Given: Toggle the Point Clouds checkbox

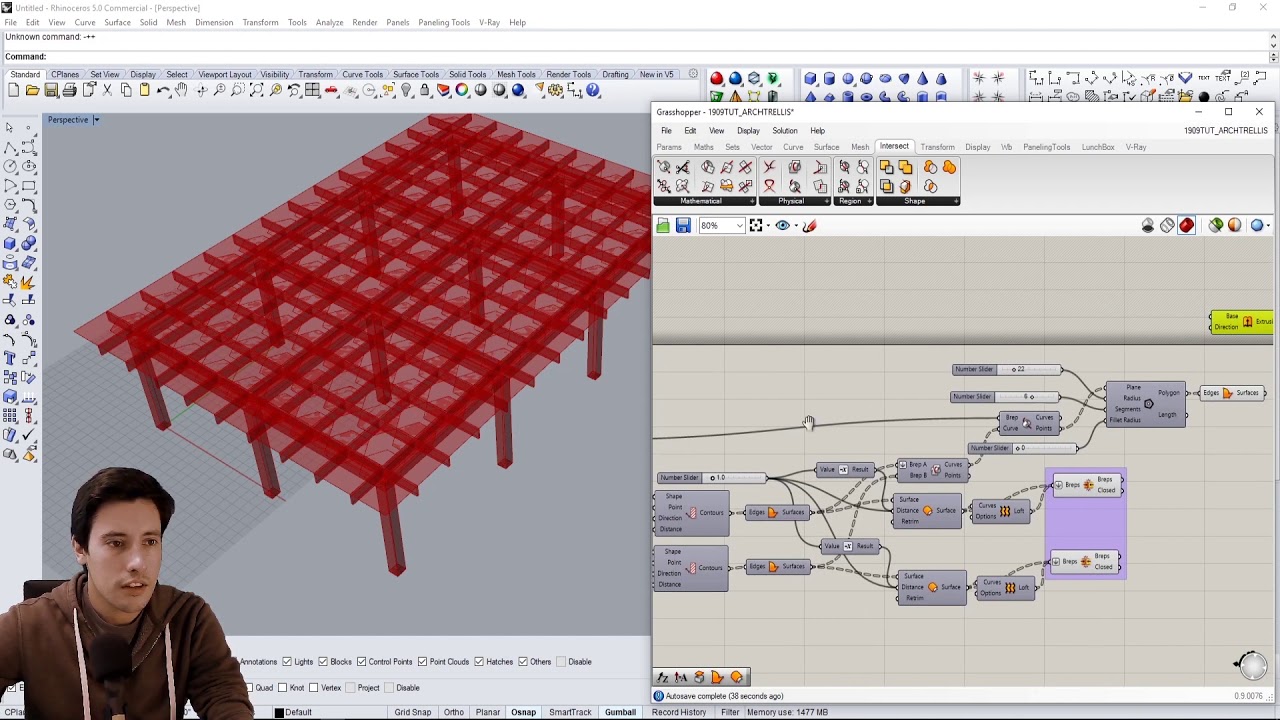Looking at the screenshot, I should click(x=422, y=662).
